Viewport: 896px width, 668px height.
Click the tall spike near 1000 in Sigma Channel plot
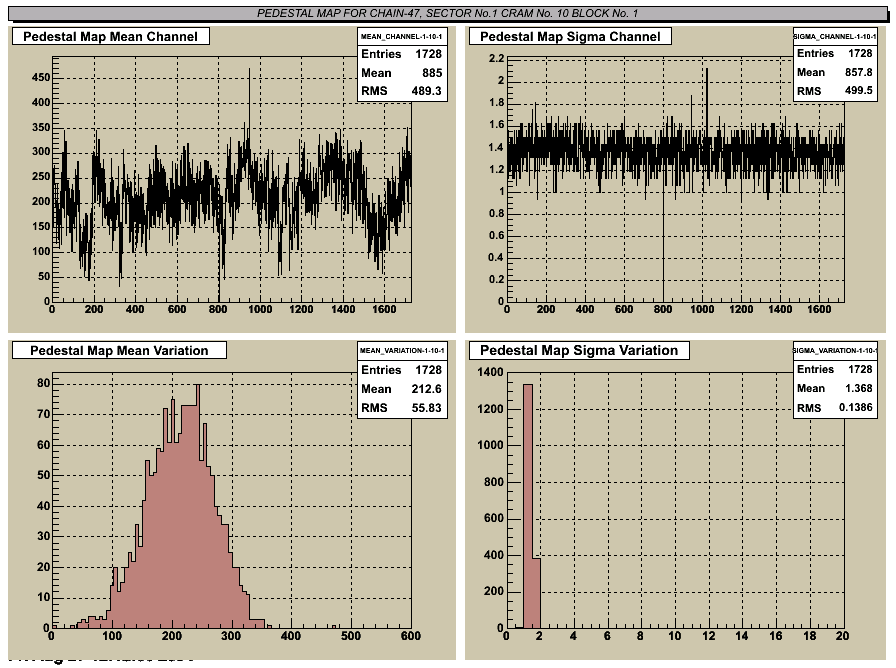tap(707, 103)
